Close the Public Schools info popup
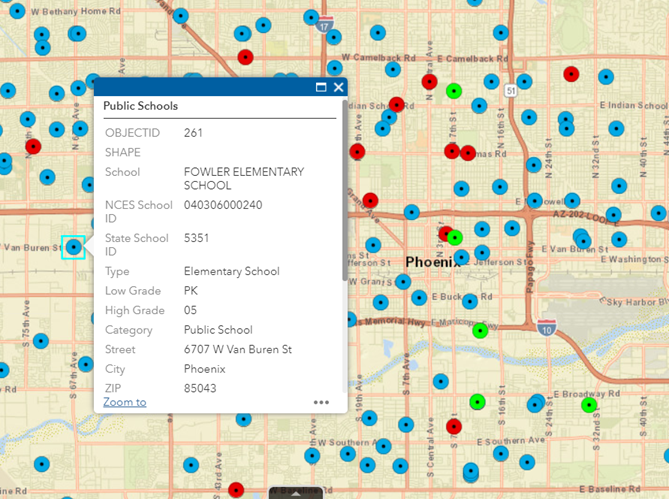Image resolution: width=669 pixels, height=499 pixels. point(338,88)
